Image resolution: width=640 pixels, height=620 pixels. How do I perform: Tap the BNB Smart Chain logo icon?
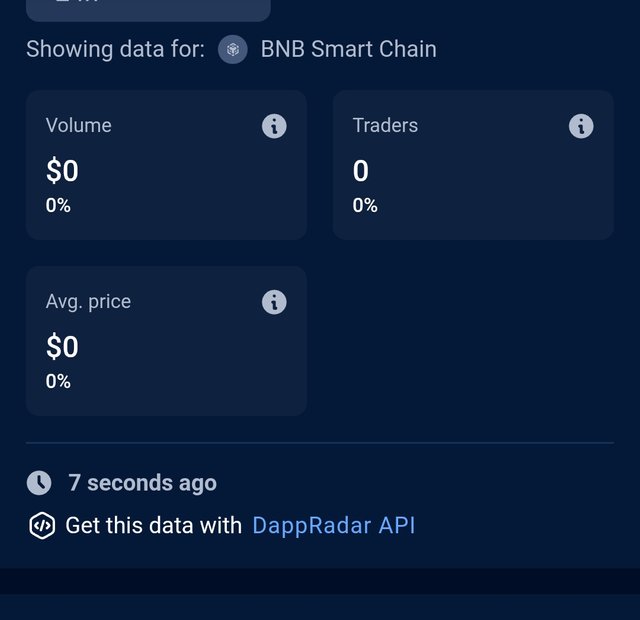click(233, 49)
